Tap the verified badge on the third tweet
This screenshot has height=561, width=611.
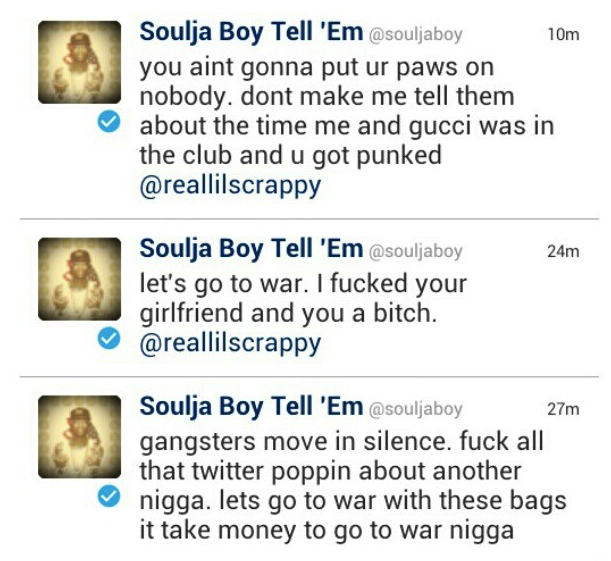[109, 496]
